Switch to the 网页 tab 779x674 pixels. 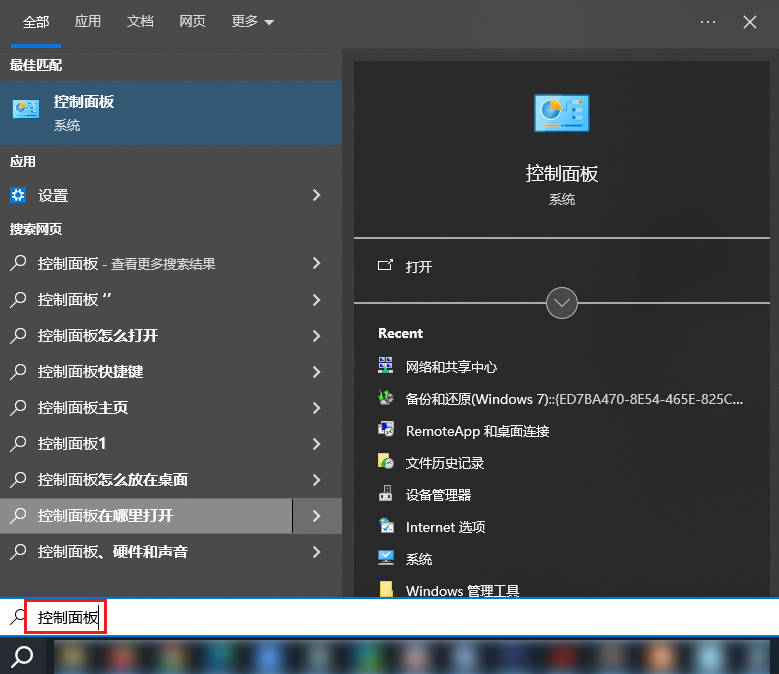192,21
